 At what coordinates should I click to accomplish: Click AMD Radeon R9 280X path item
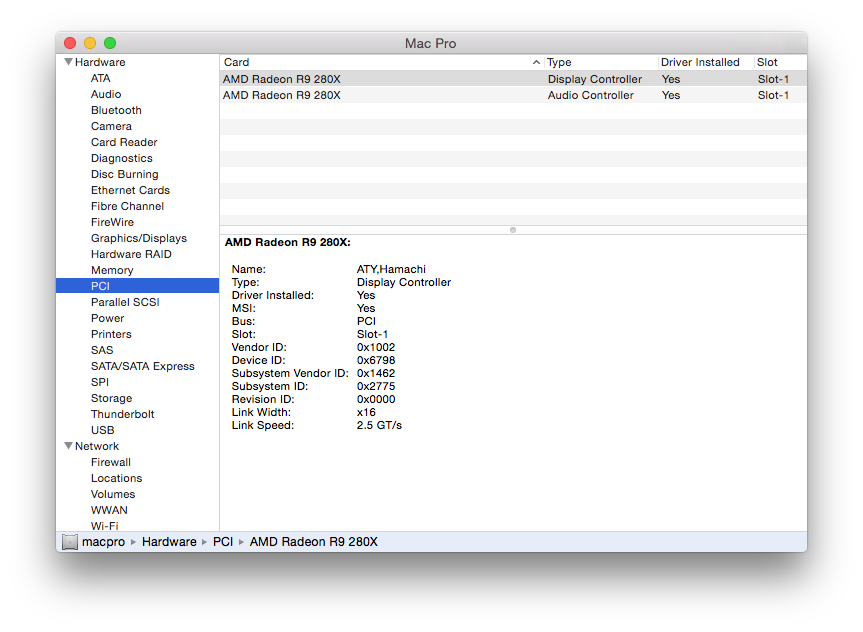(x=314, y=542)
